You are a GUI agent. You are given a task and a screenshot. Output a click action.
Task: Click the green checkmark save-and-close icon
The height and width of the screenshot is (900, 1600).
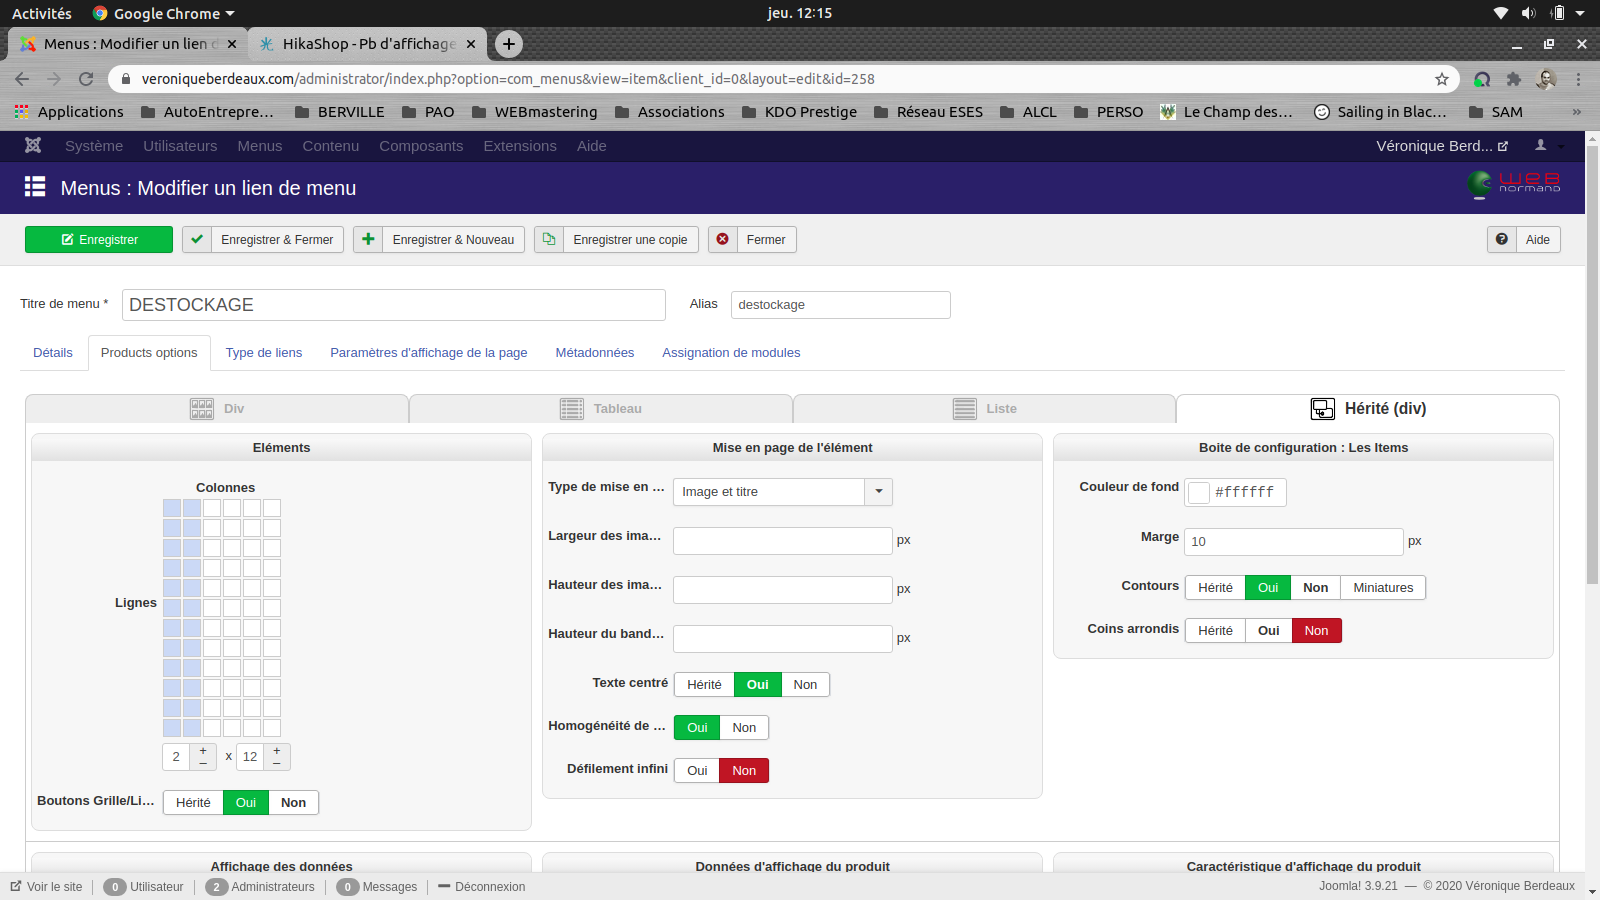tap(197, 240)
